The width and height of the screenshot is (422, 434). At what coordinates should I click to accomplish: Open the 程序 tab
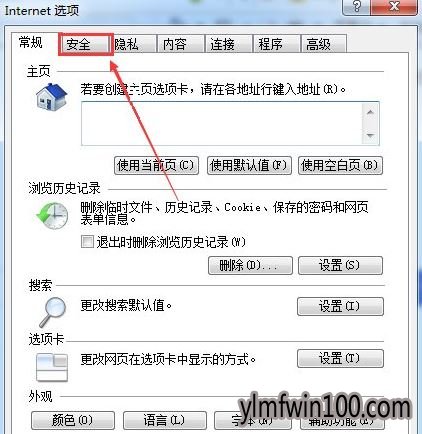(x=276, y=44)
